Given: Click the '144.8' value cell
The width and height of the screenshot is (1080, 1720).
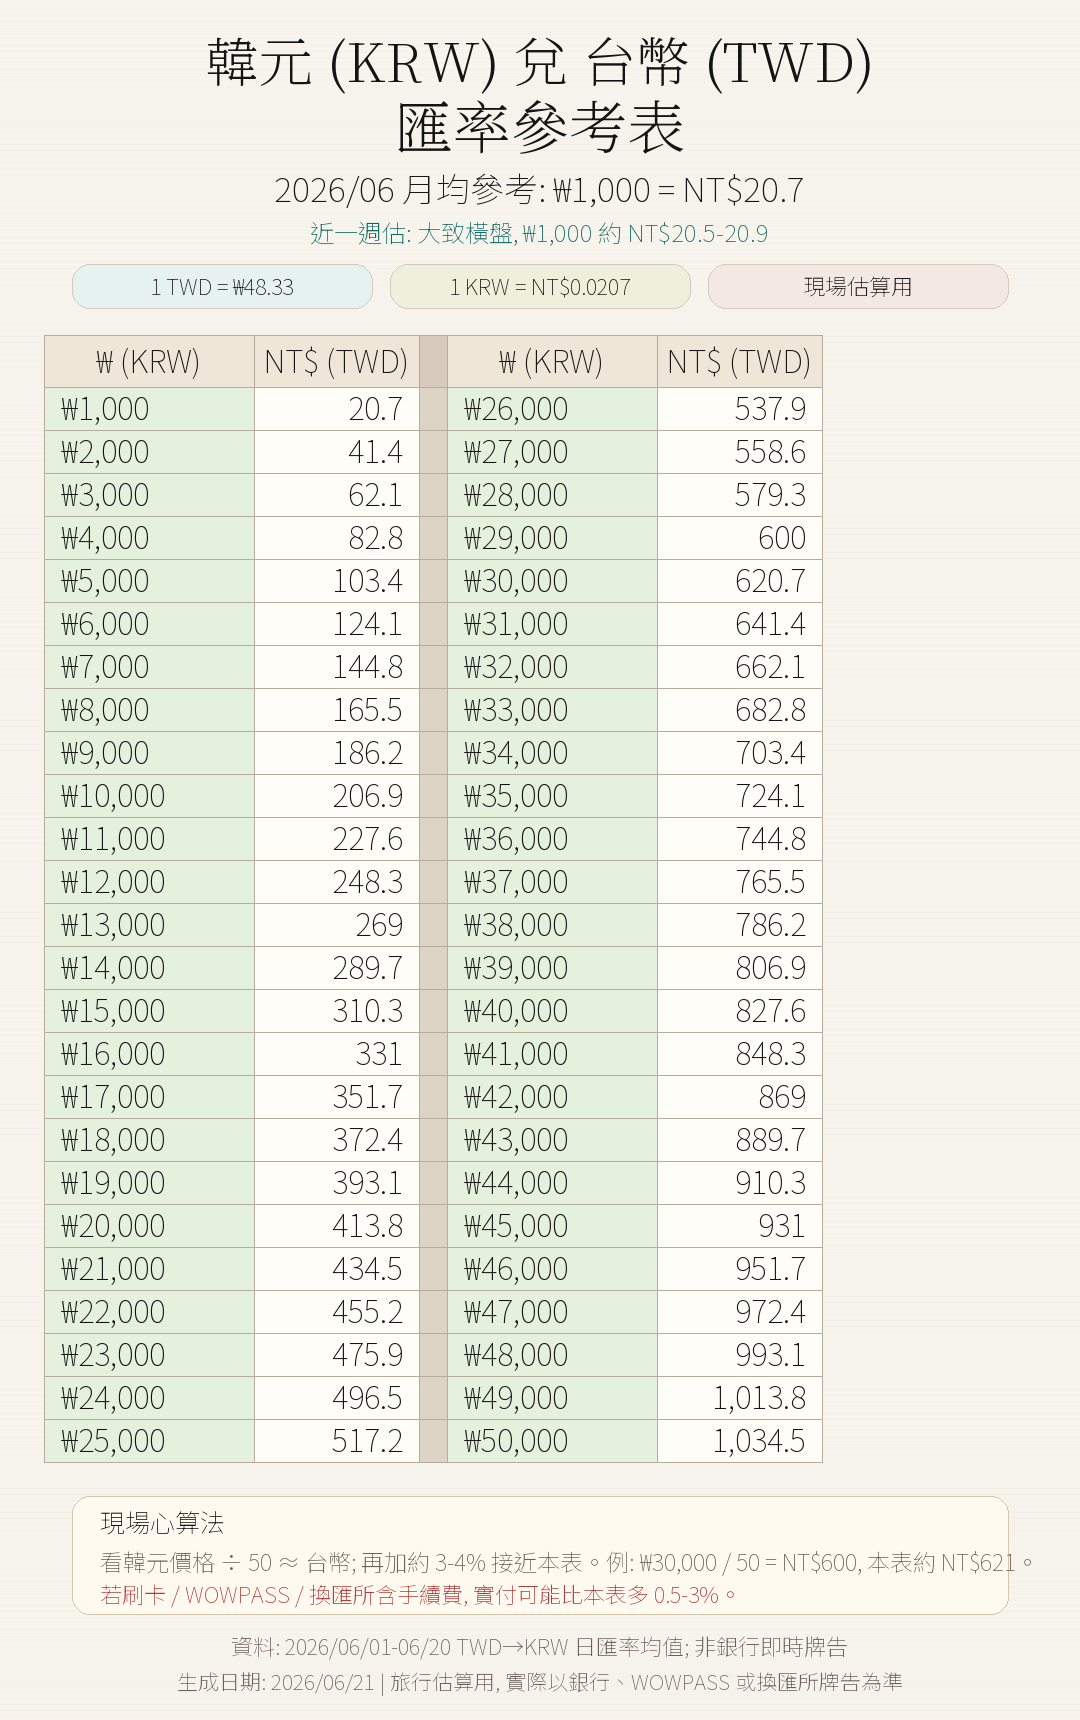Looking at the screenshot, I should click(x=336, y=667).
